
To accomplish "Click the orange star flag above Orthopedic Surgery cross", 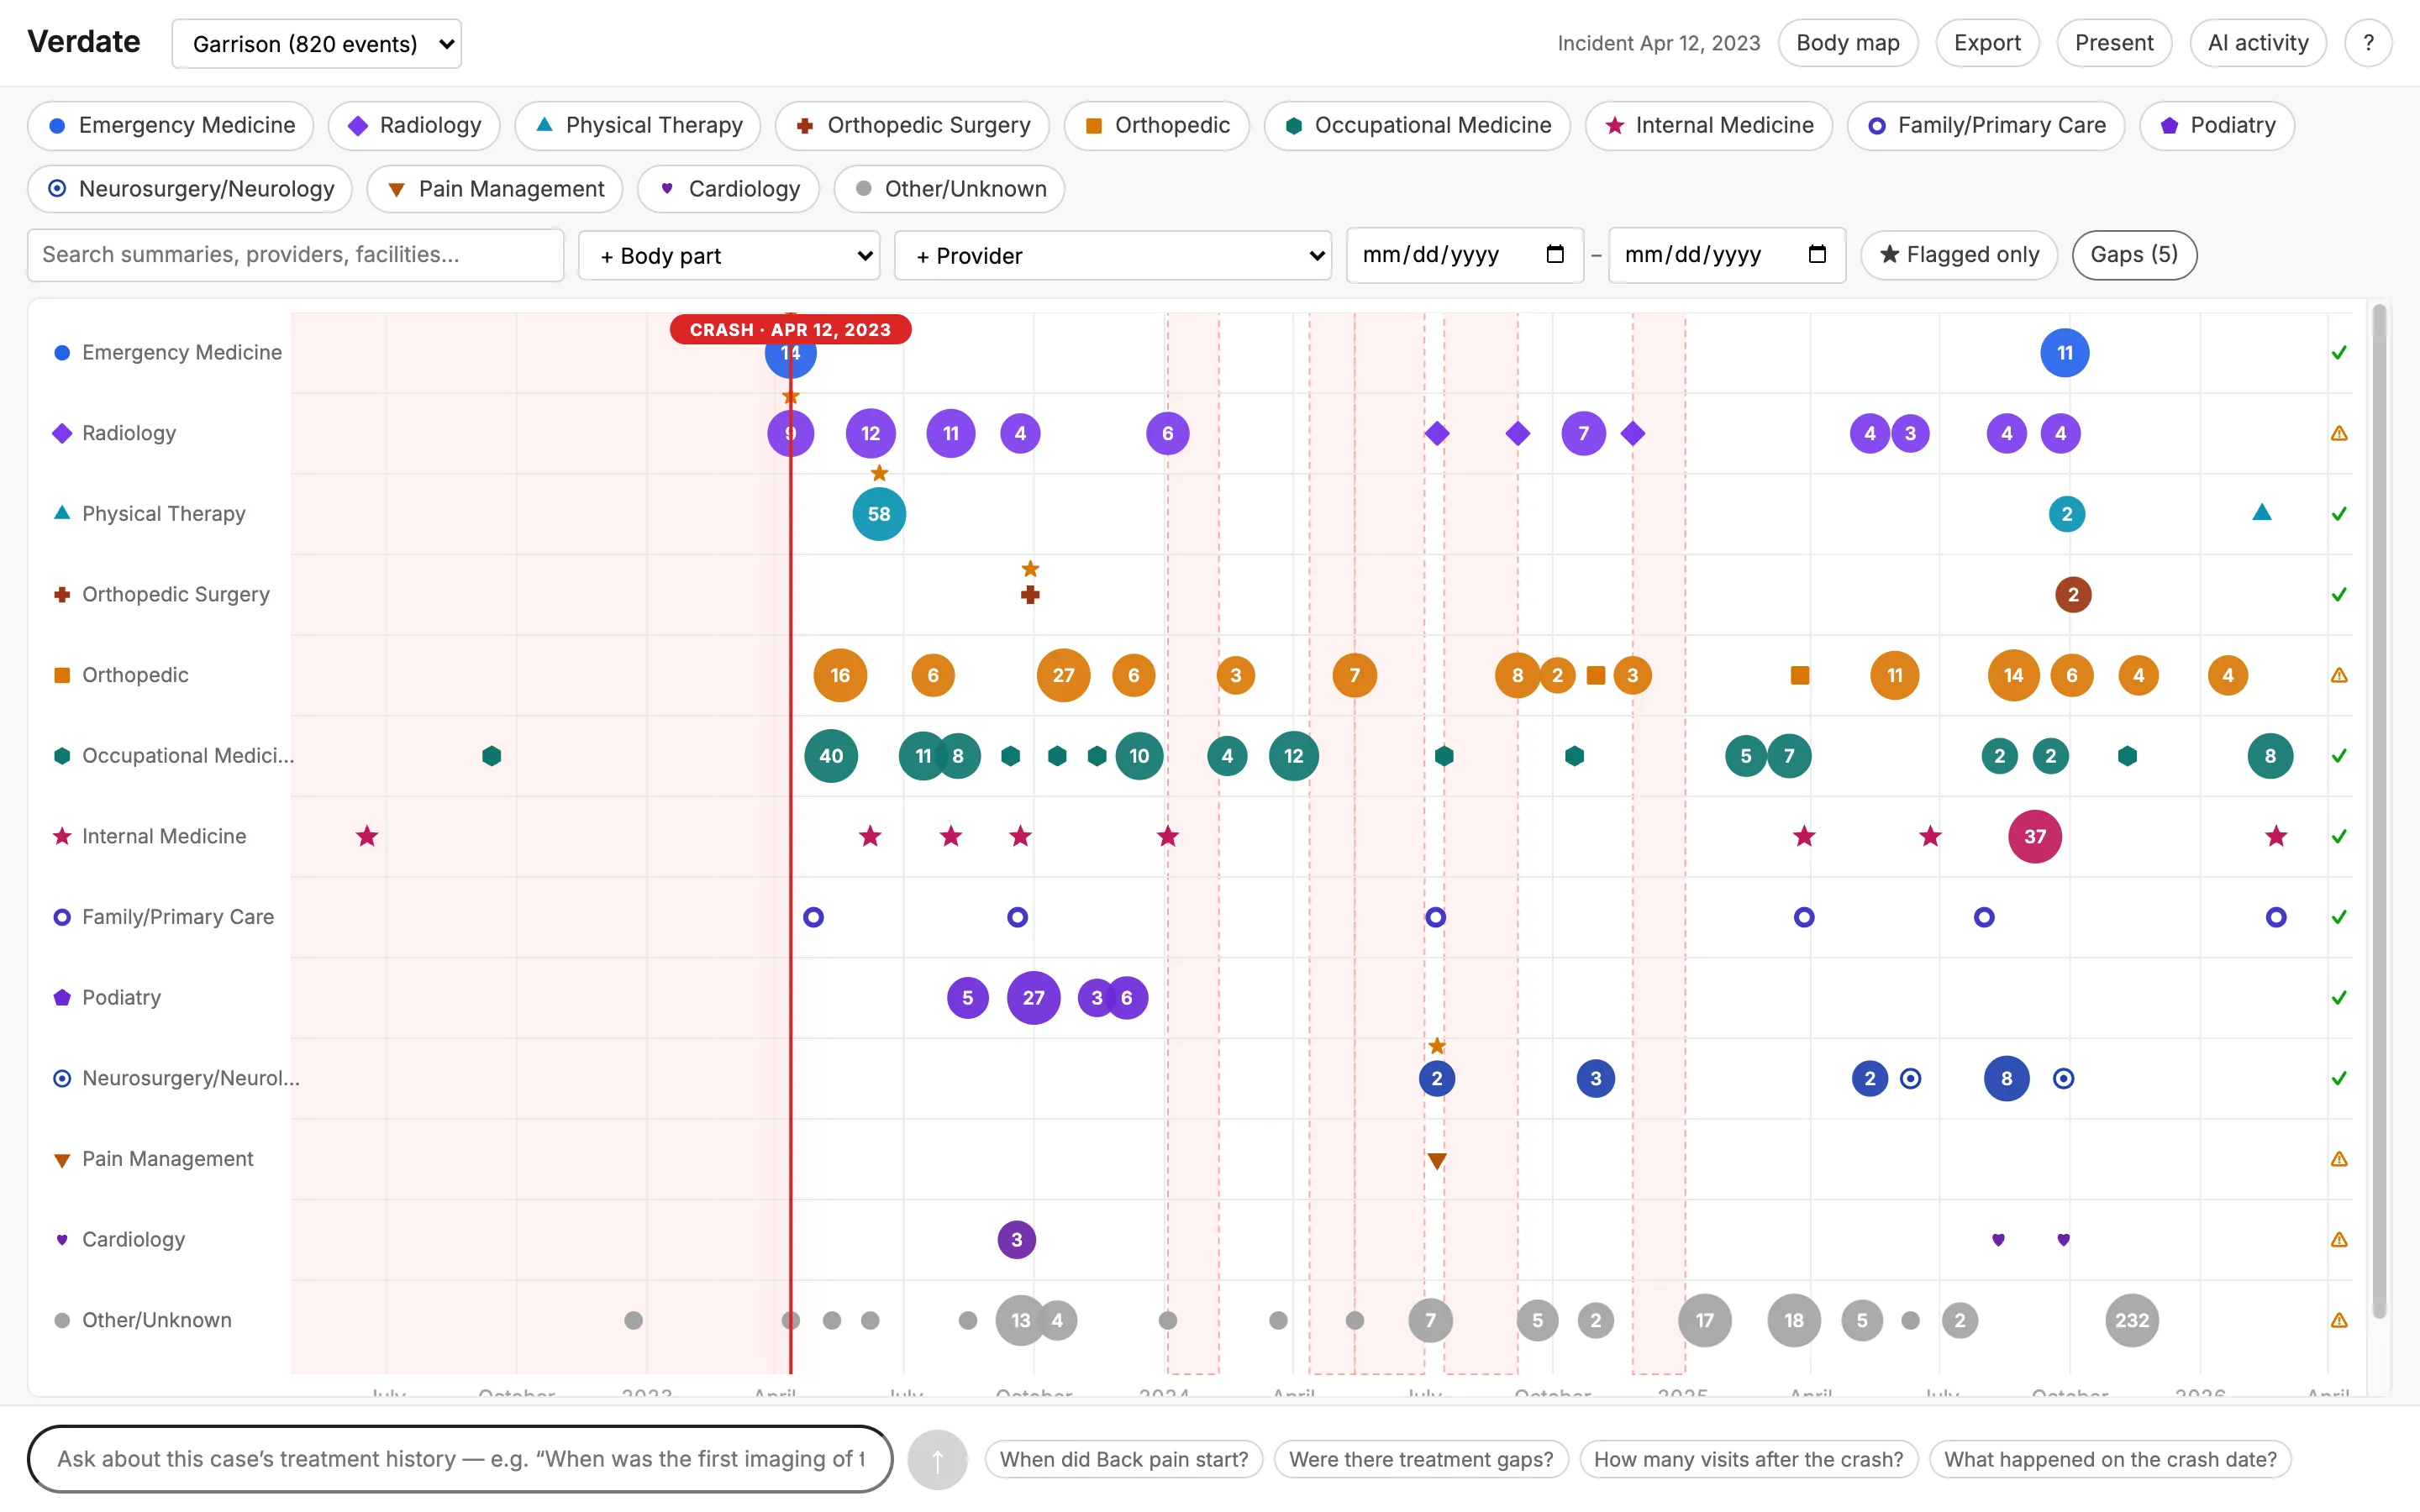I will click(x=1030, y=569).
